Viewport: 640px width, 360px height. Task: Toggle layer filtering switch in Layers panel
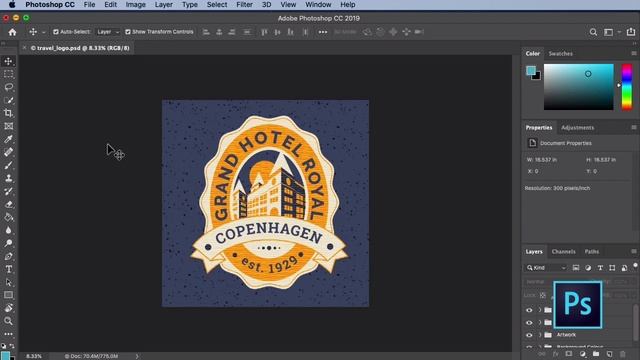(635, 265)
